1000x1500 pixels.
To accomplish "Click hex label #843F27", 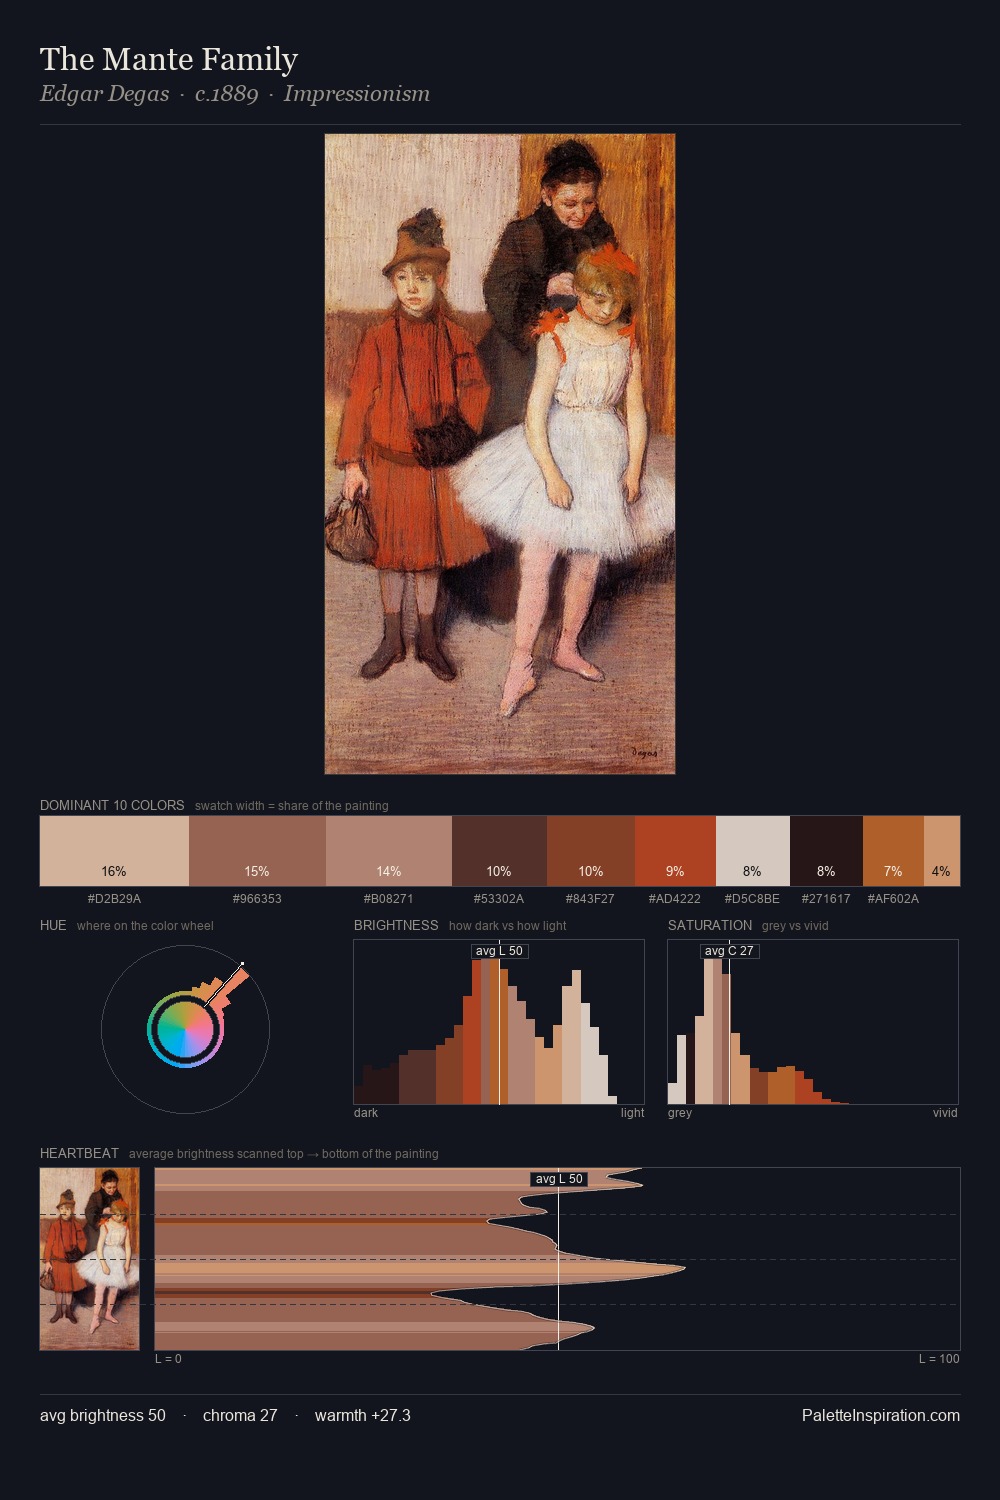I will [590, 899].
